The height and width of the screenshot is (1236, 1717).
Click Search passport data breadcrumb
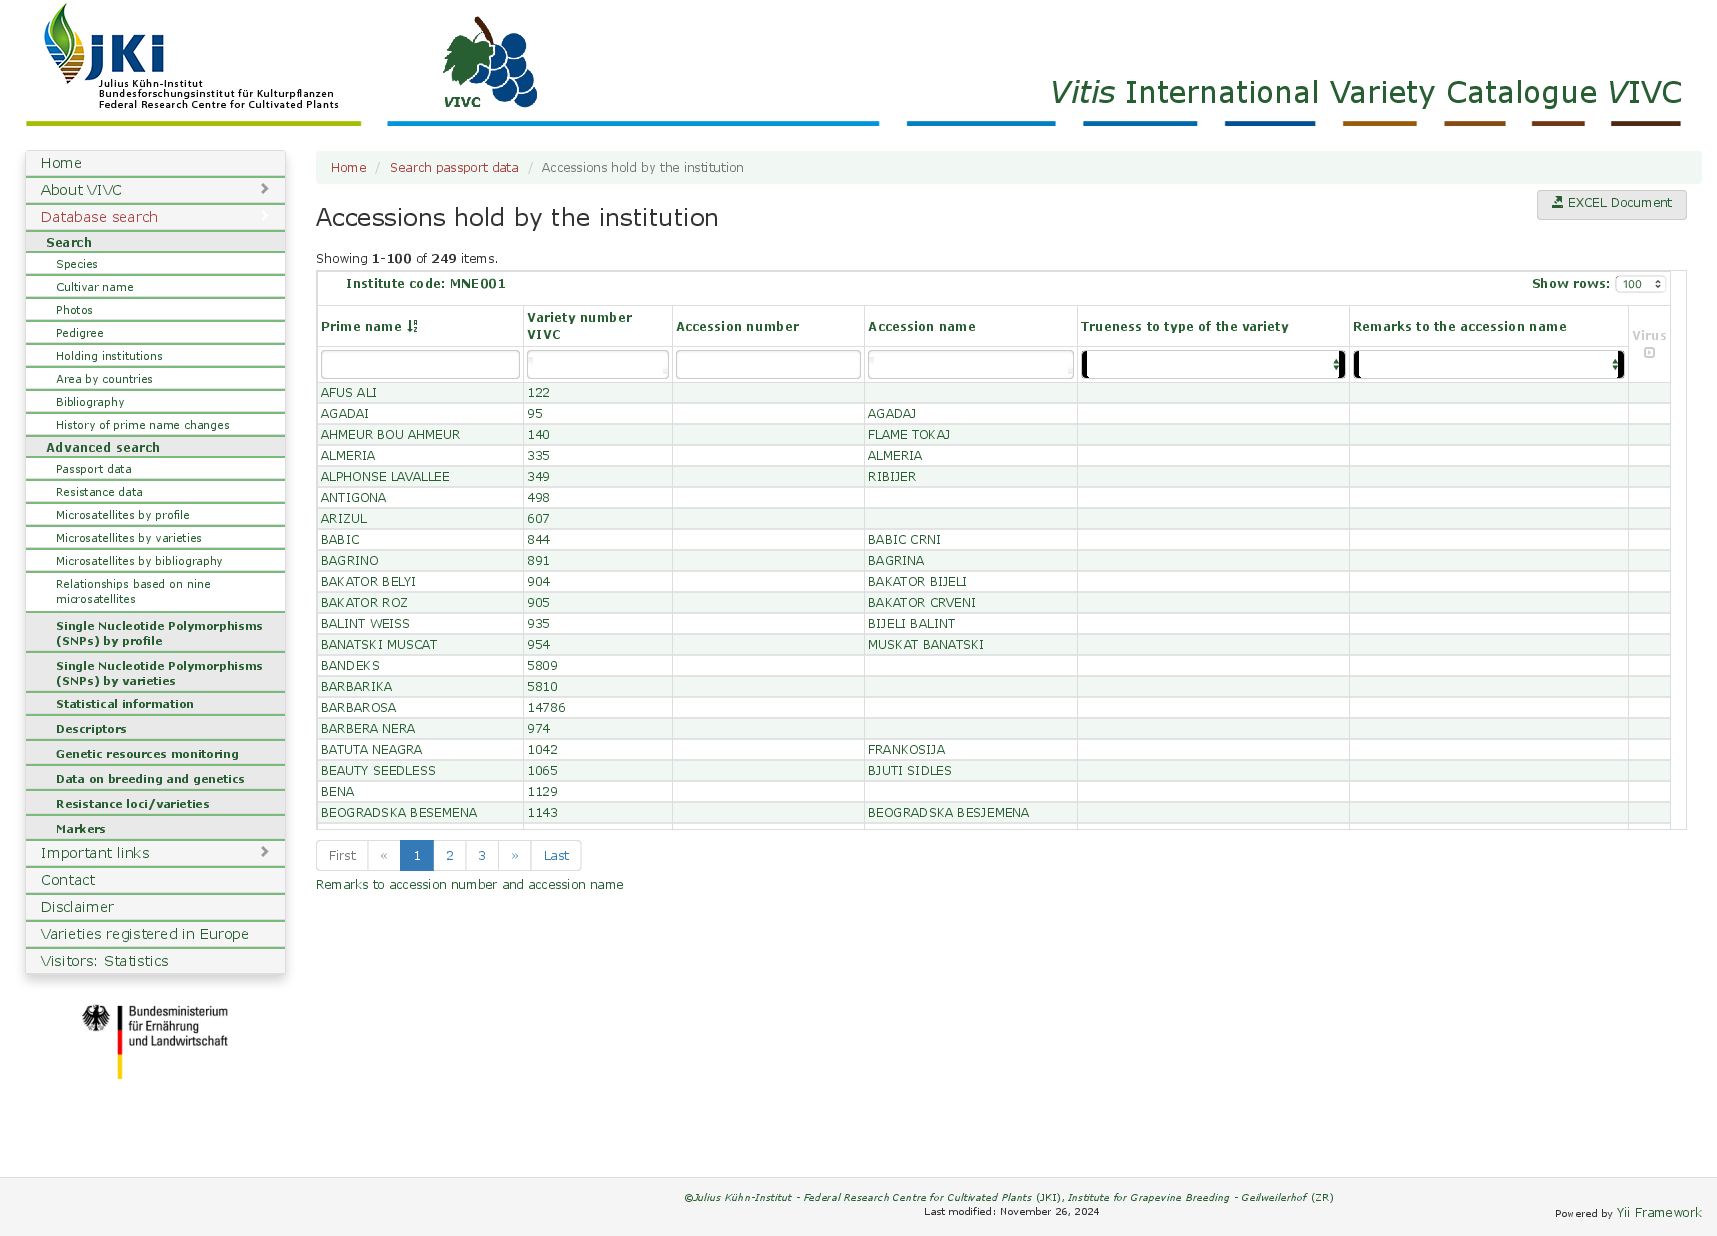tap(454, 168)
